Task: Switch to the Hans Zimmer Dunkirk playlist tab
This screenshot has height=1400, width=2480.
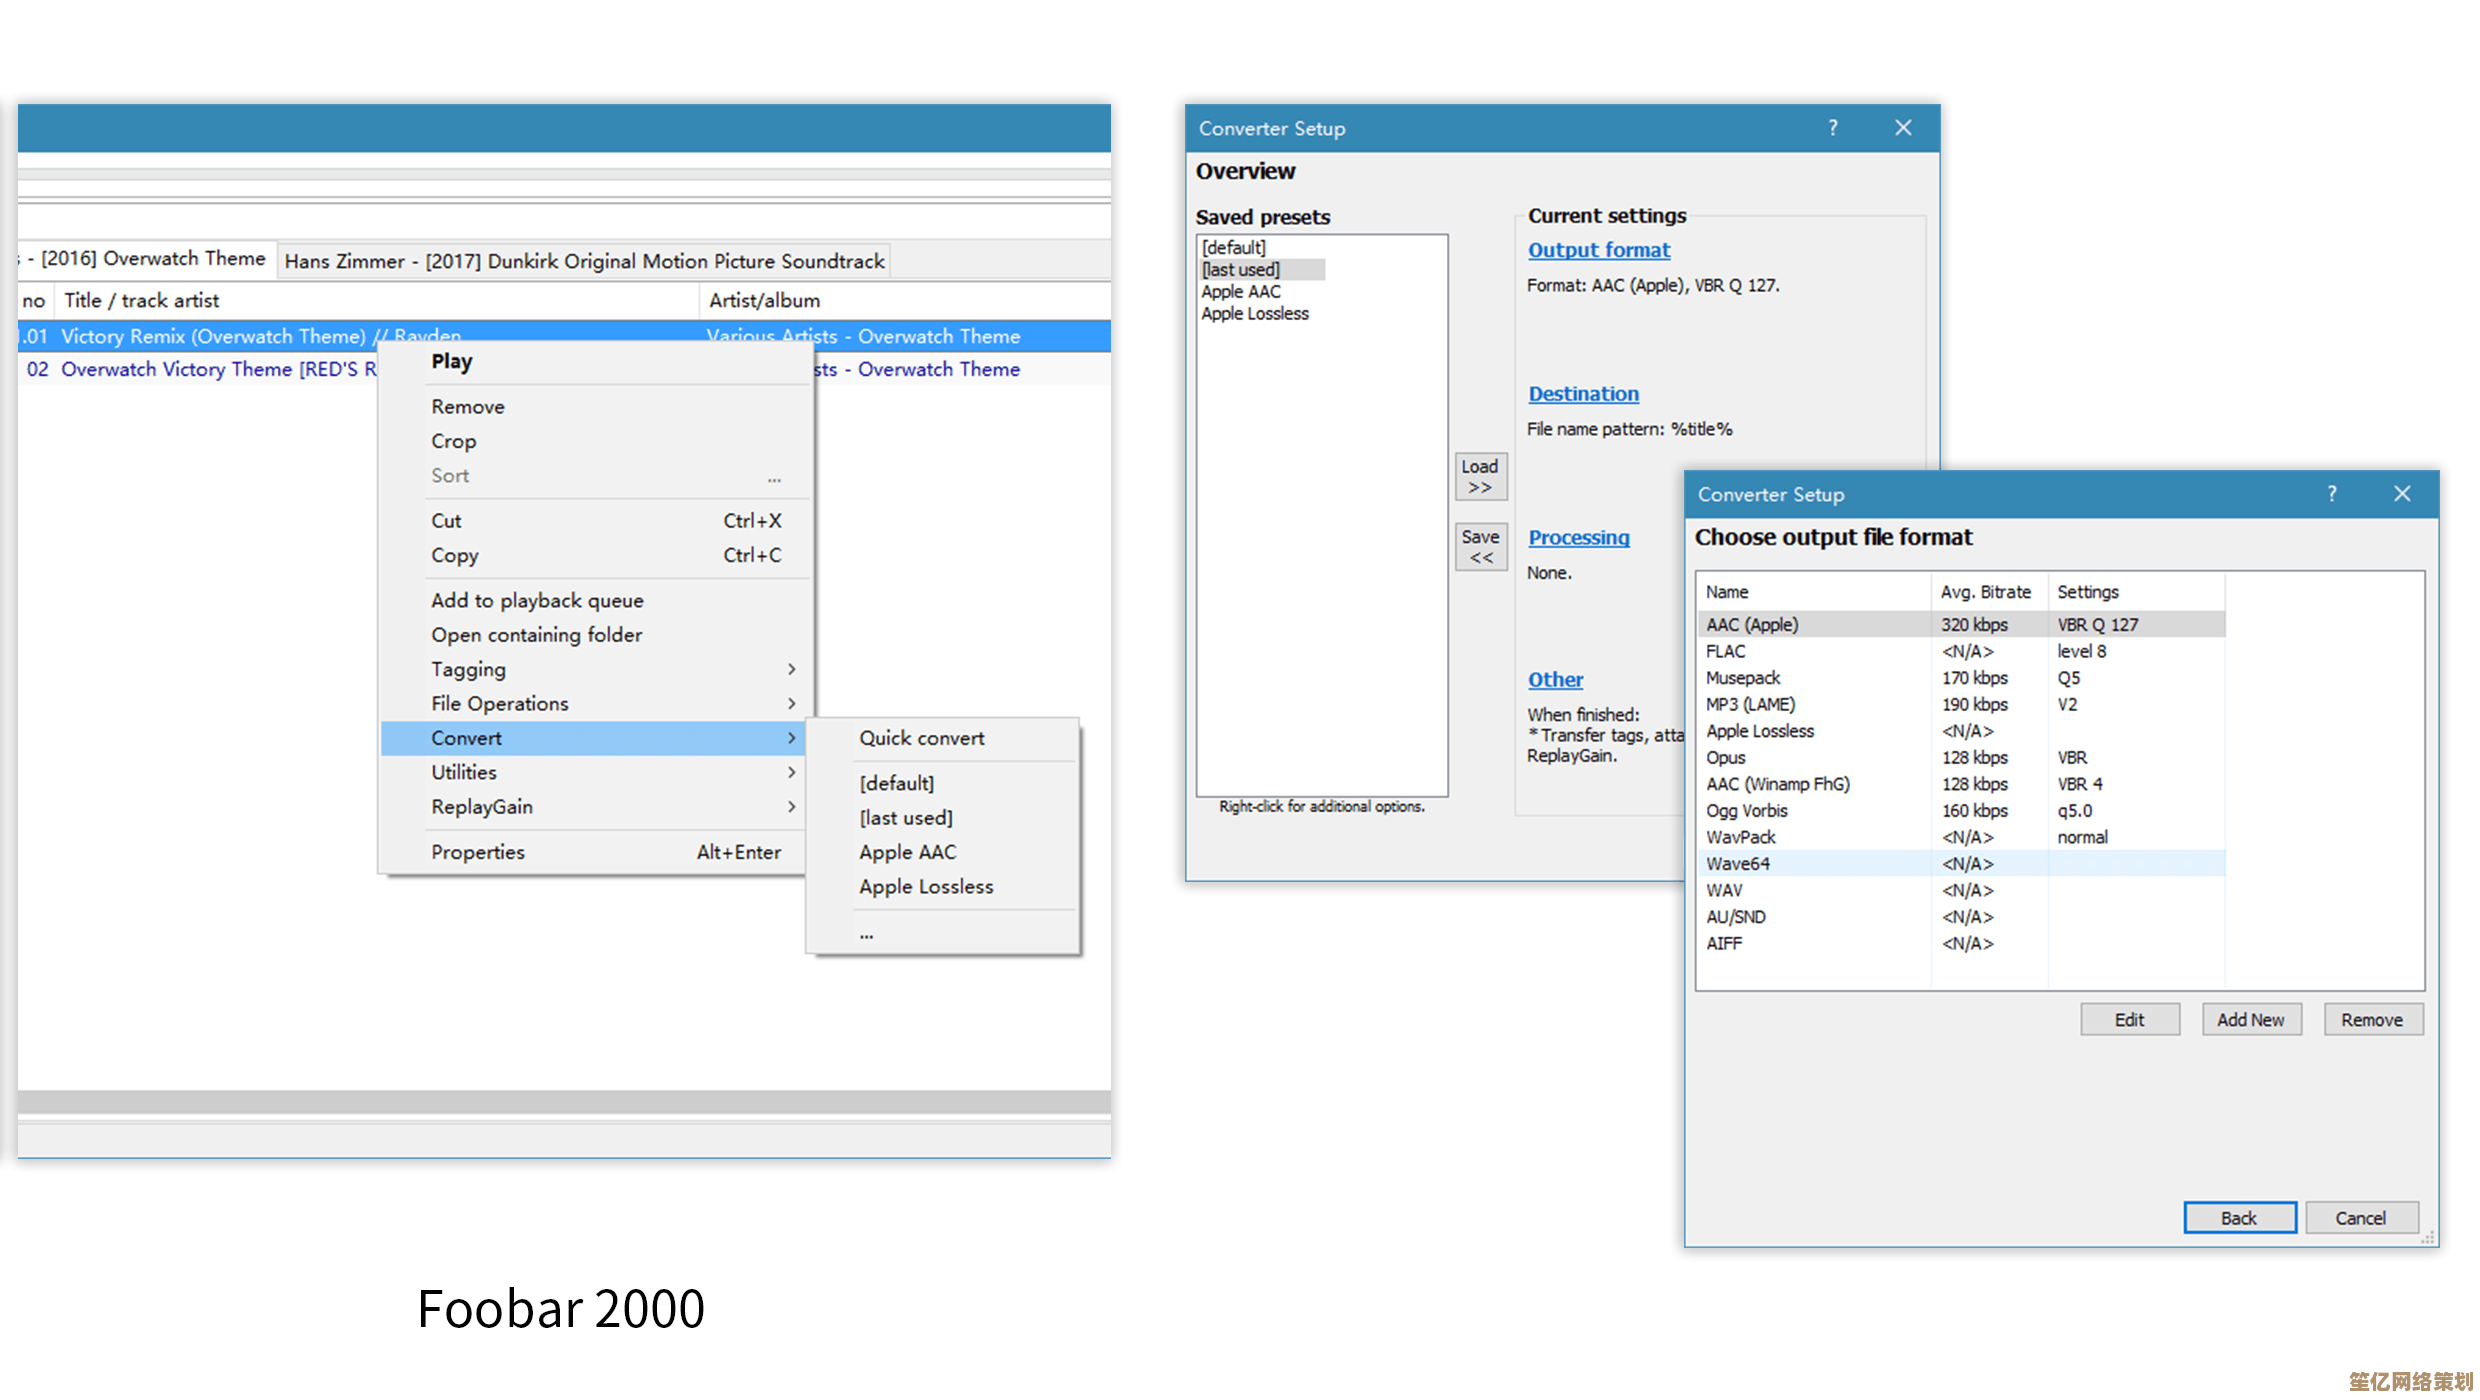Action: tap(584, 261)
